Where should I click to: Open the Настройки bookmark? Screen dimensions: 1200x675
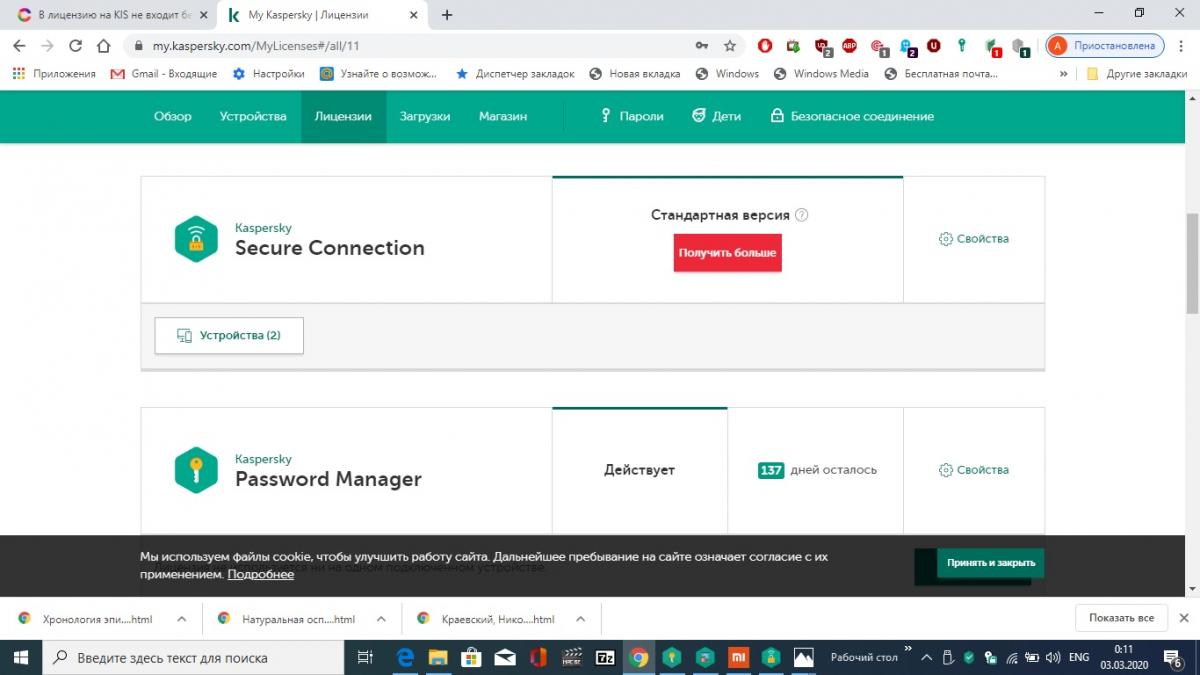(x=268, y=74)
